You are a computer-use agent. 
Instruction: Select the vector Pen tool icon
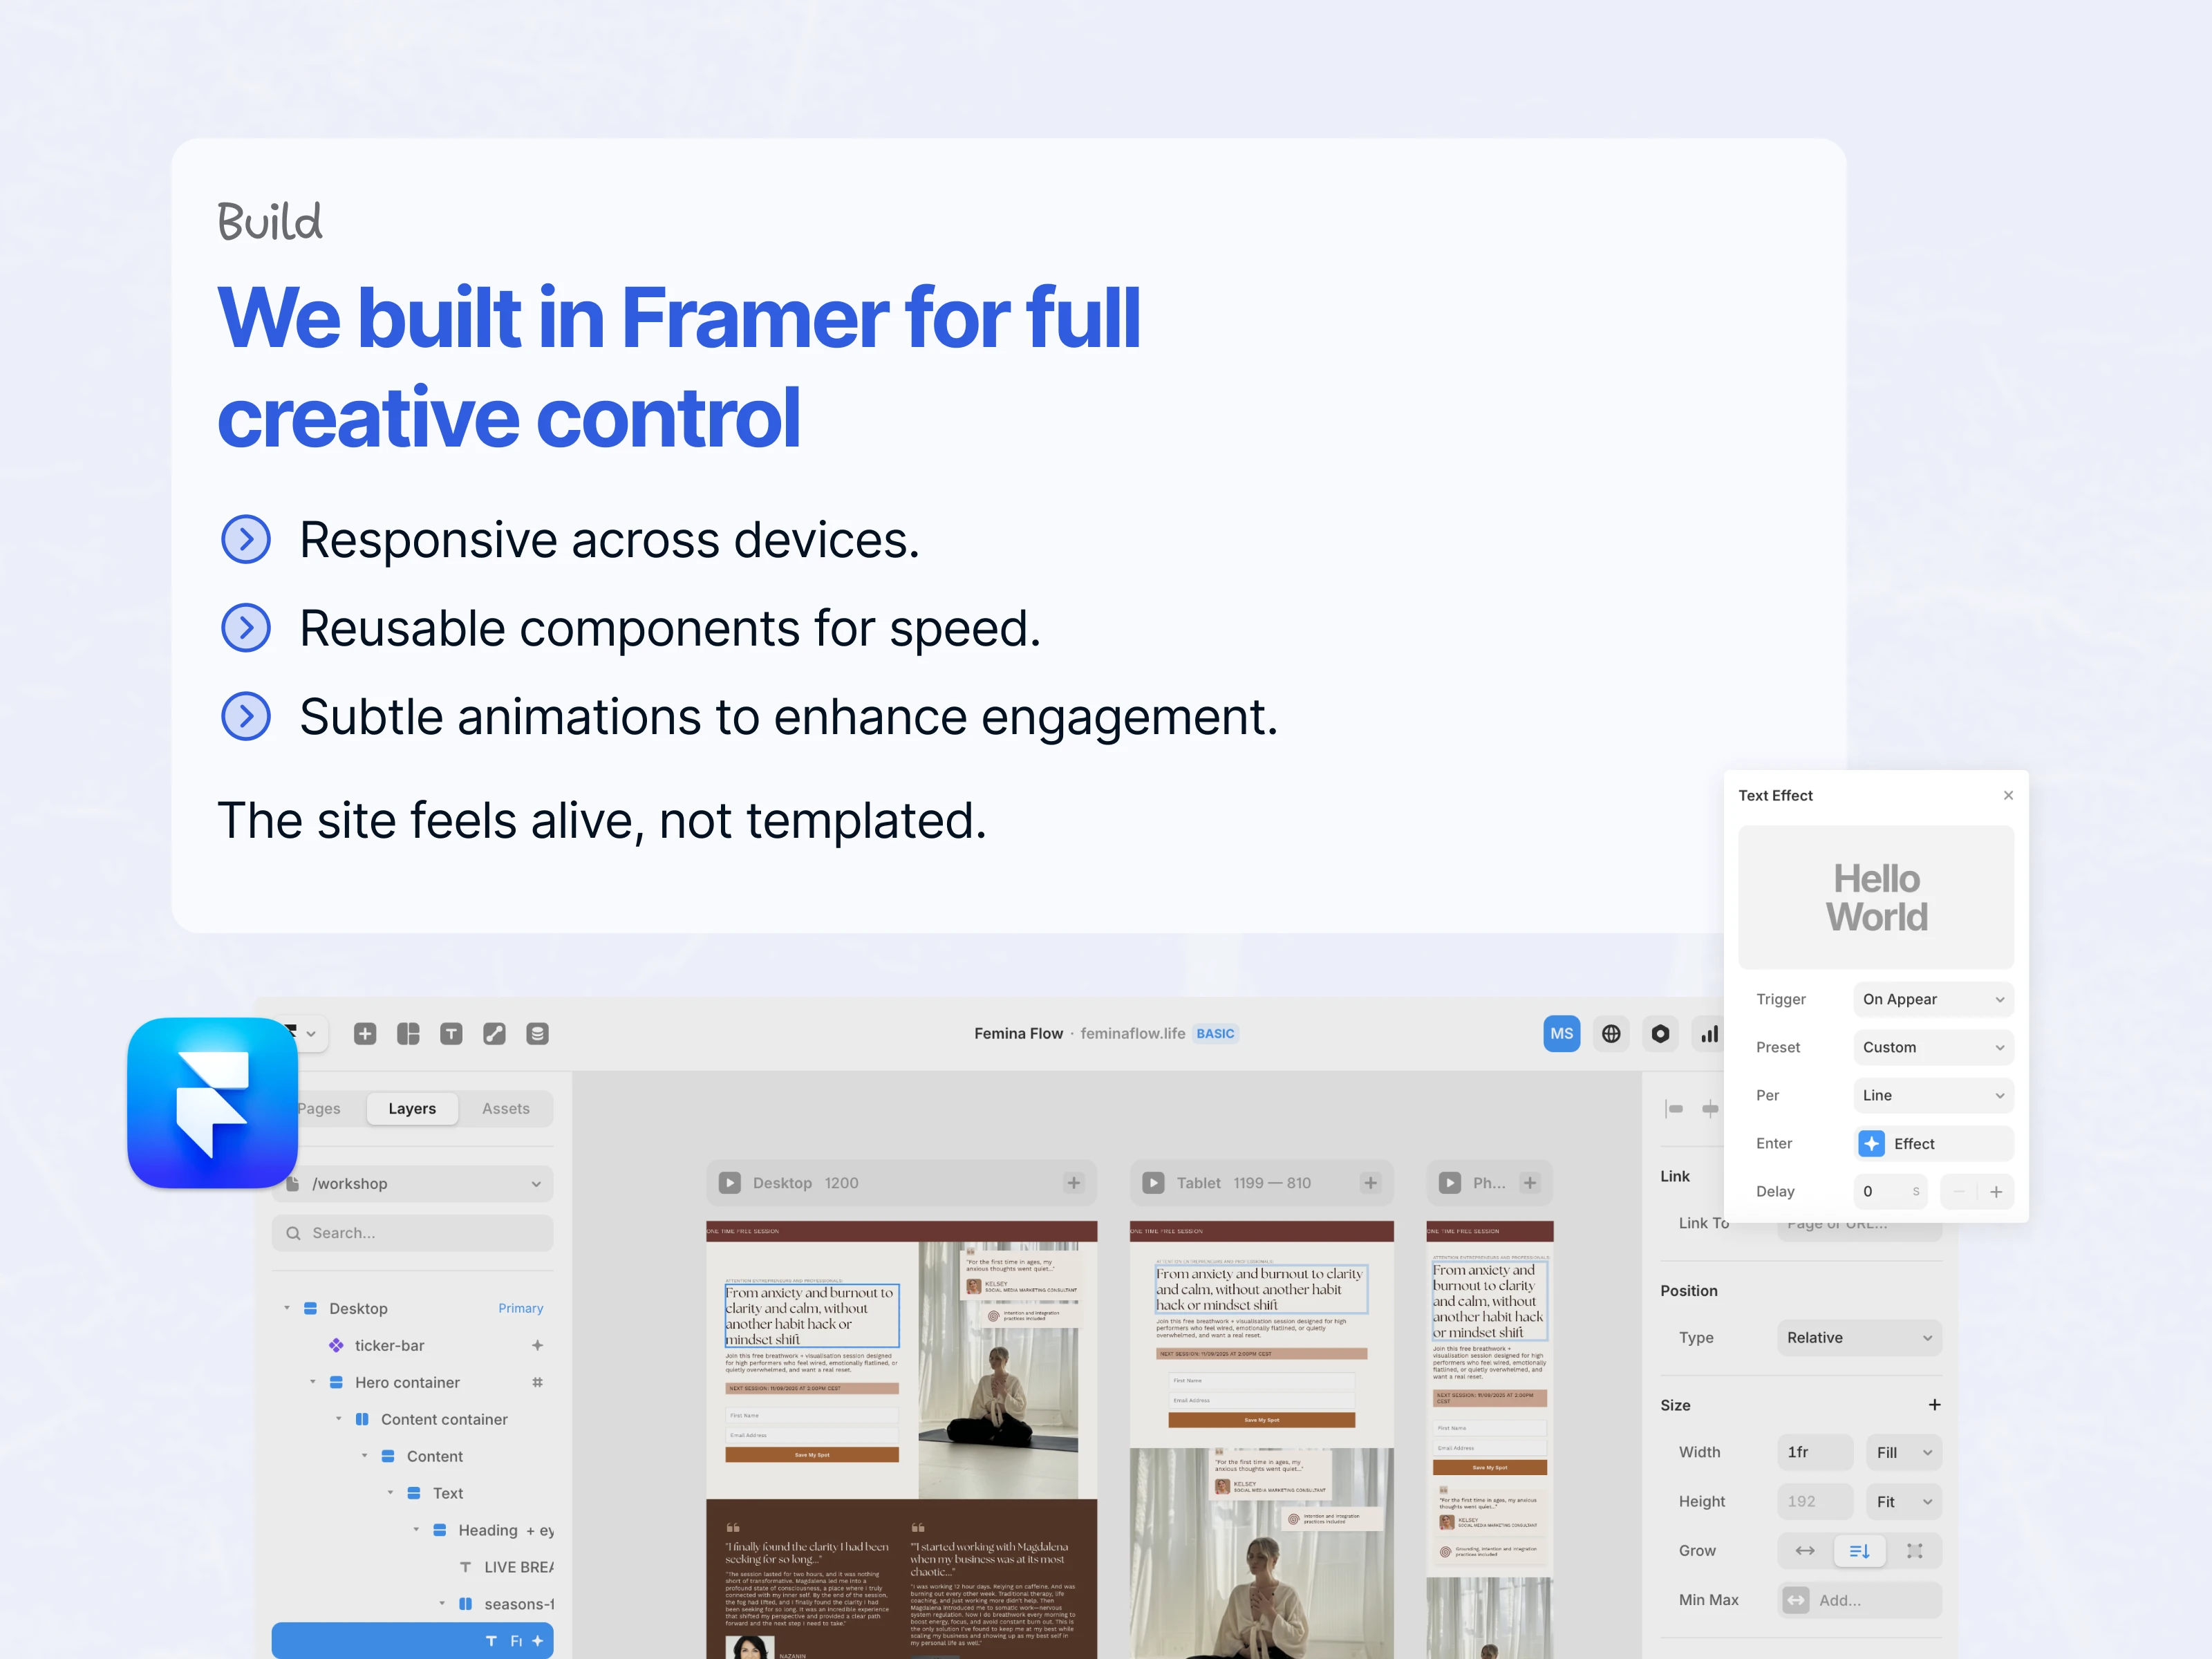(x=494, y=1034)
